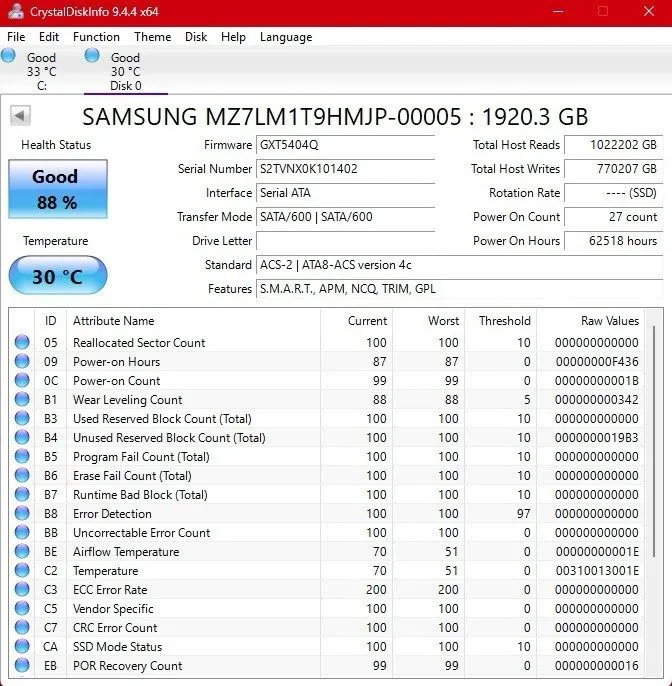The image size is (672, 686).
Task: Click status orb of POR Recovery Count
Action: pyautogui.click(x=22, y=665)
